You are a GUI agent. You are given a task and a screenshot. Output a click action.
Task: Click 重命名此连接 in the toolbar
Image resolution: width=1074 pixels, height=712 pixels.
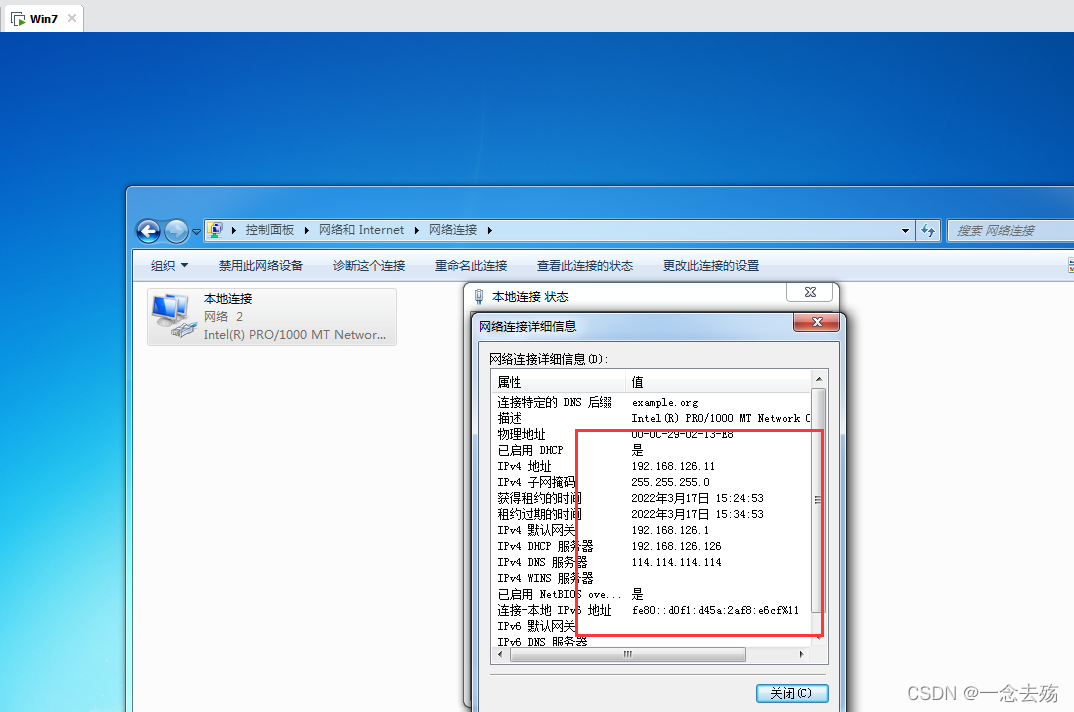point(471,266)
